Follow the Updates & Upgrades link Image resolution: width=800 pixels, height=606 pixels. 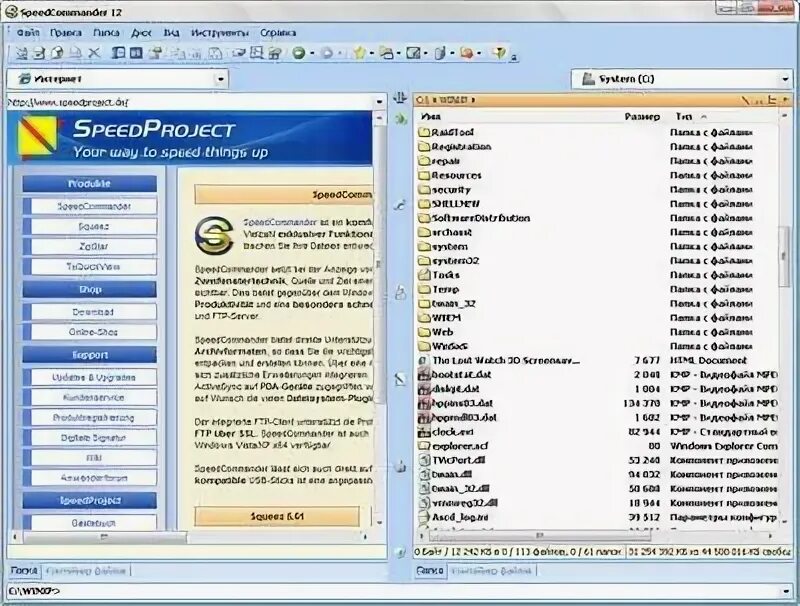[94, 377]
